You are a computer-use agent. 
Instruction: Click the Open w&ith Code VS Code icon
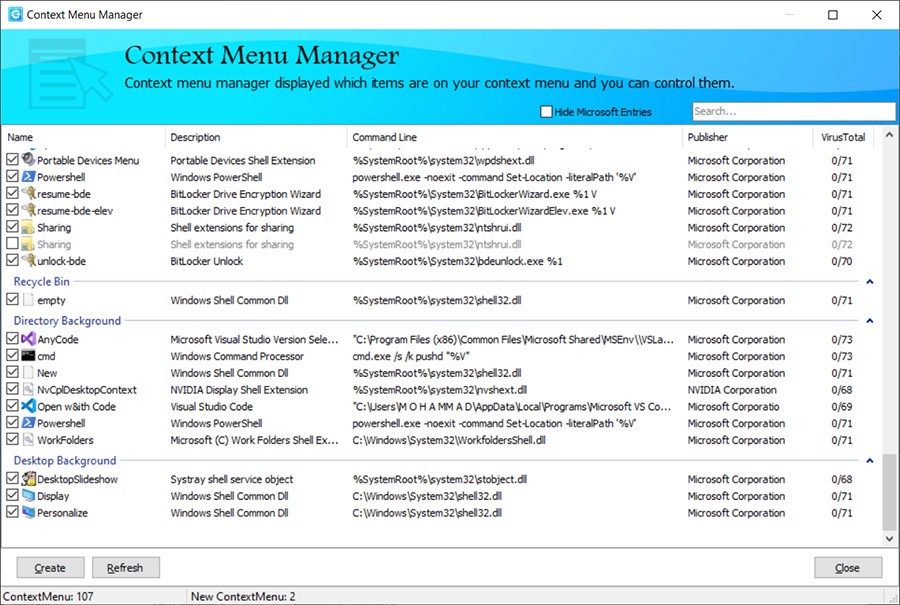[x=28, y=406]
